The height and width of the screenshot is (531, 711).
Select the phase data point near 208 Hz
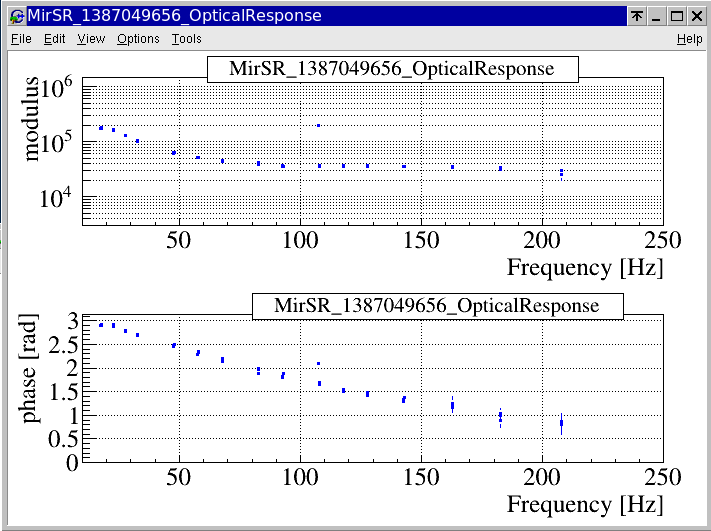(x=561, y=423)
